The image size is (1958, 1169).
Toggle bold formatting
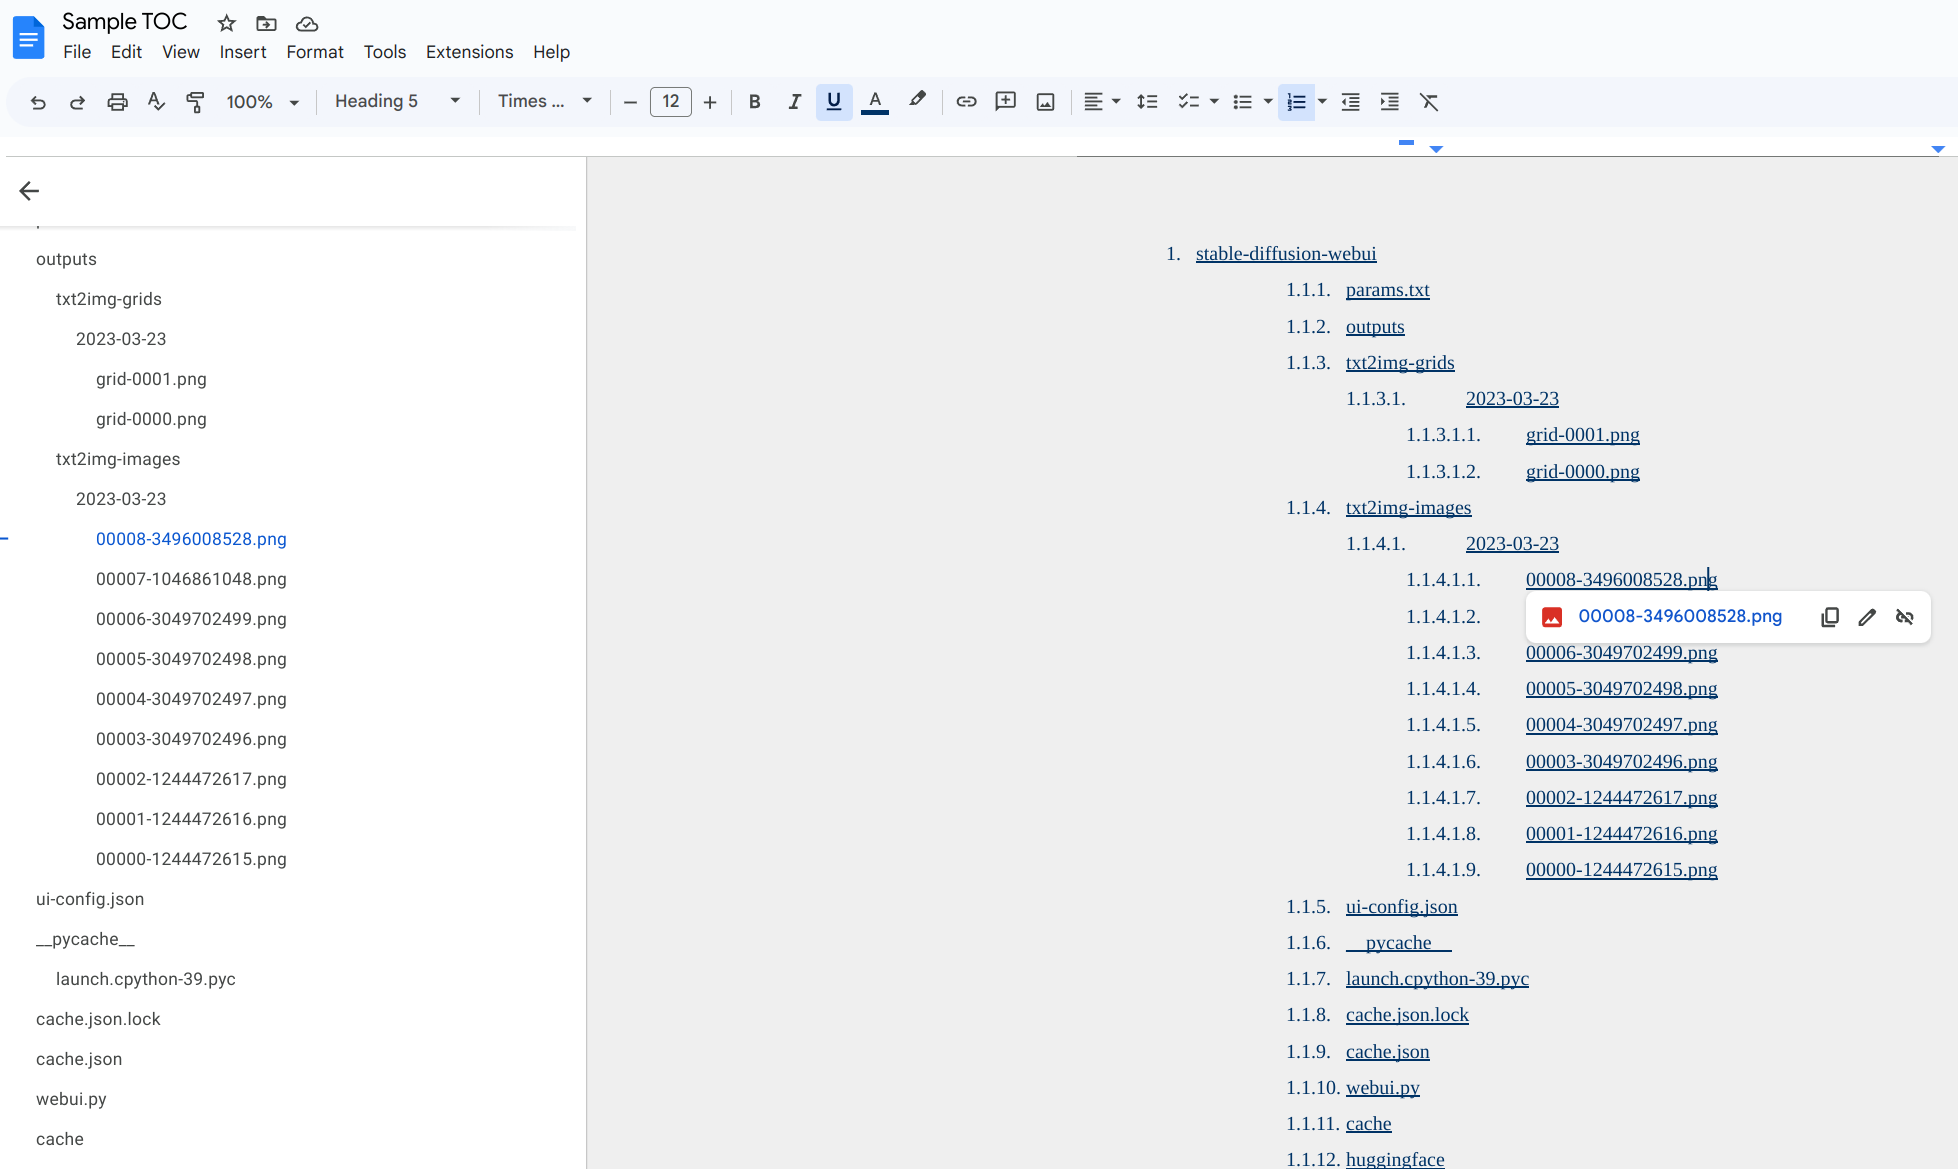coord(754,102)
